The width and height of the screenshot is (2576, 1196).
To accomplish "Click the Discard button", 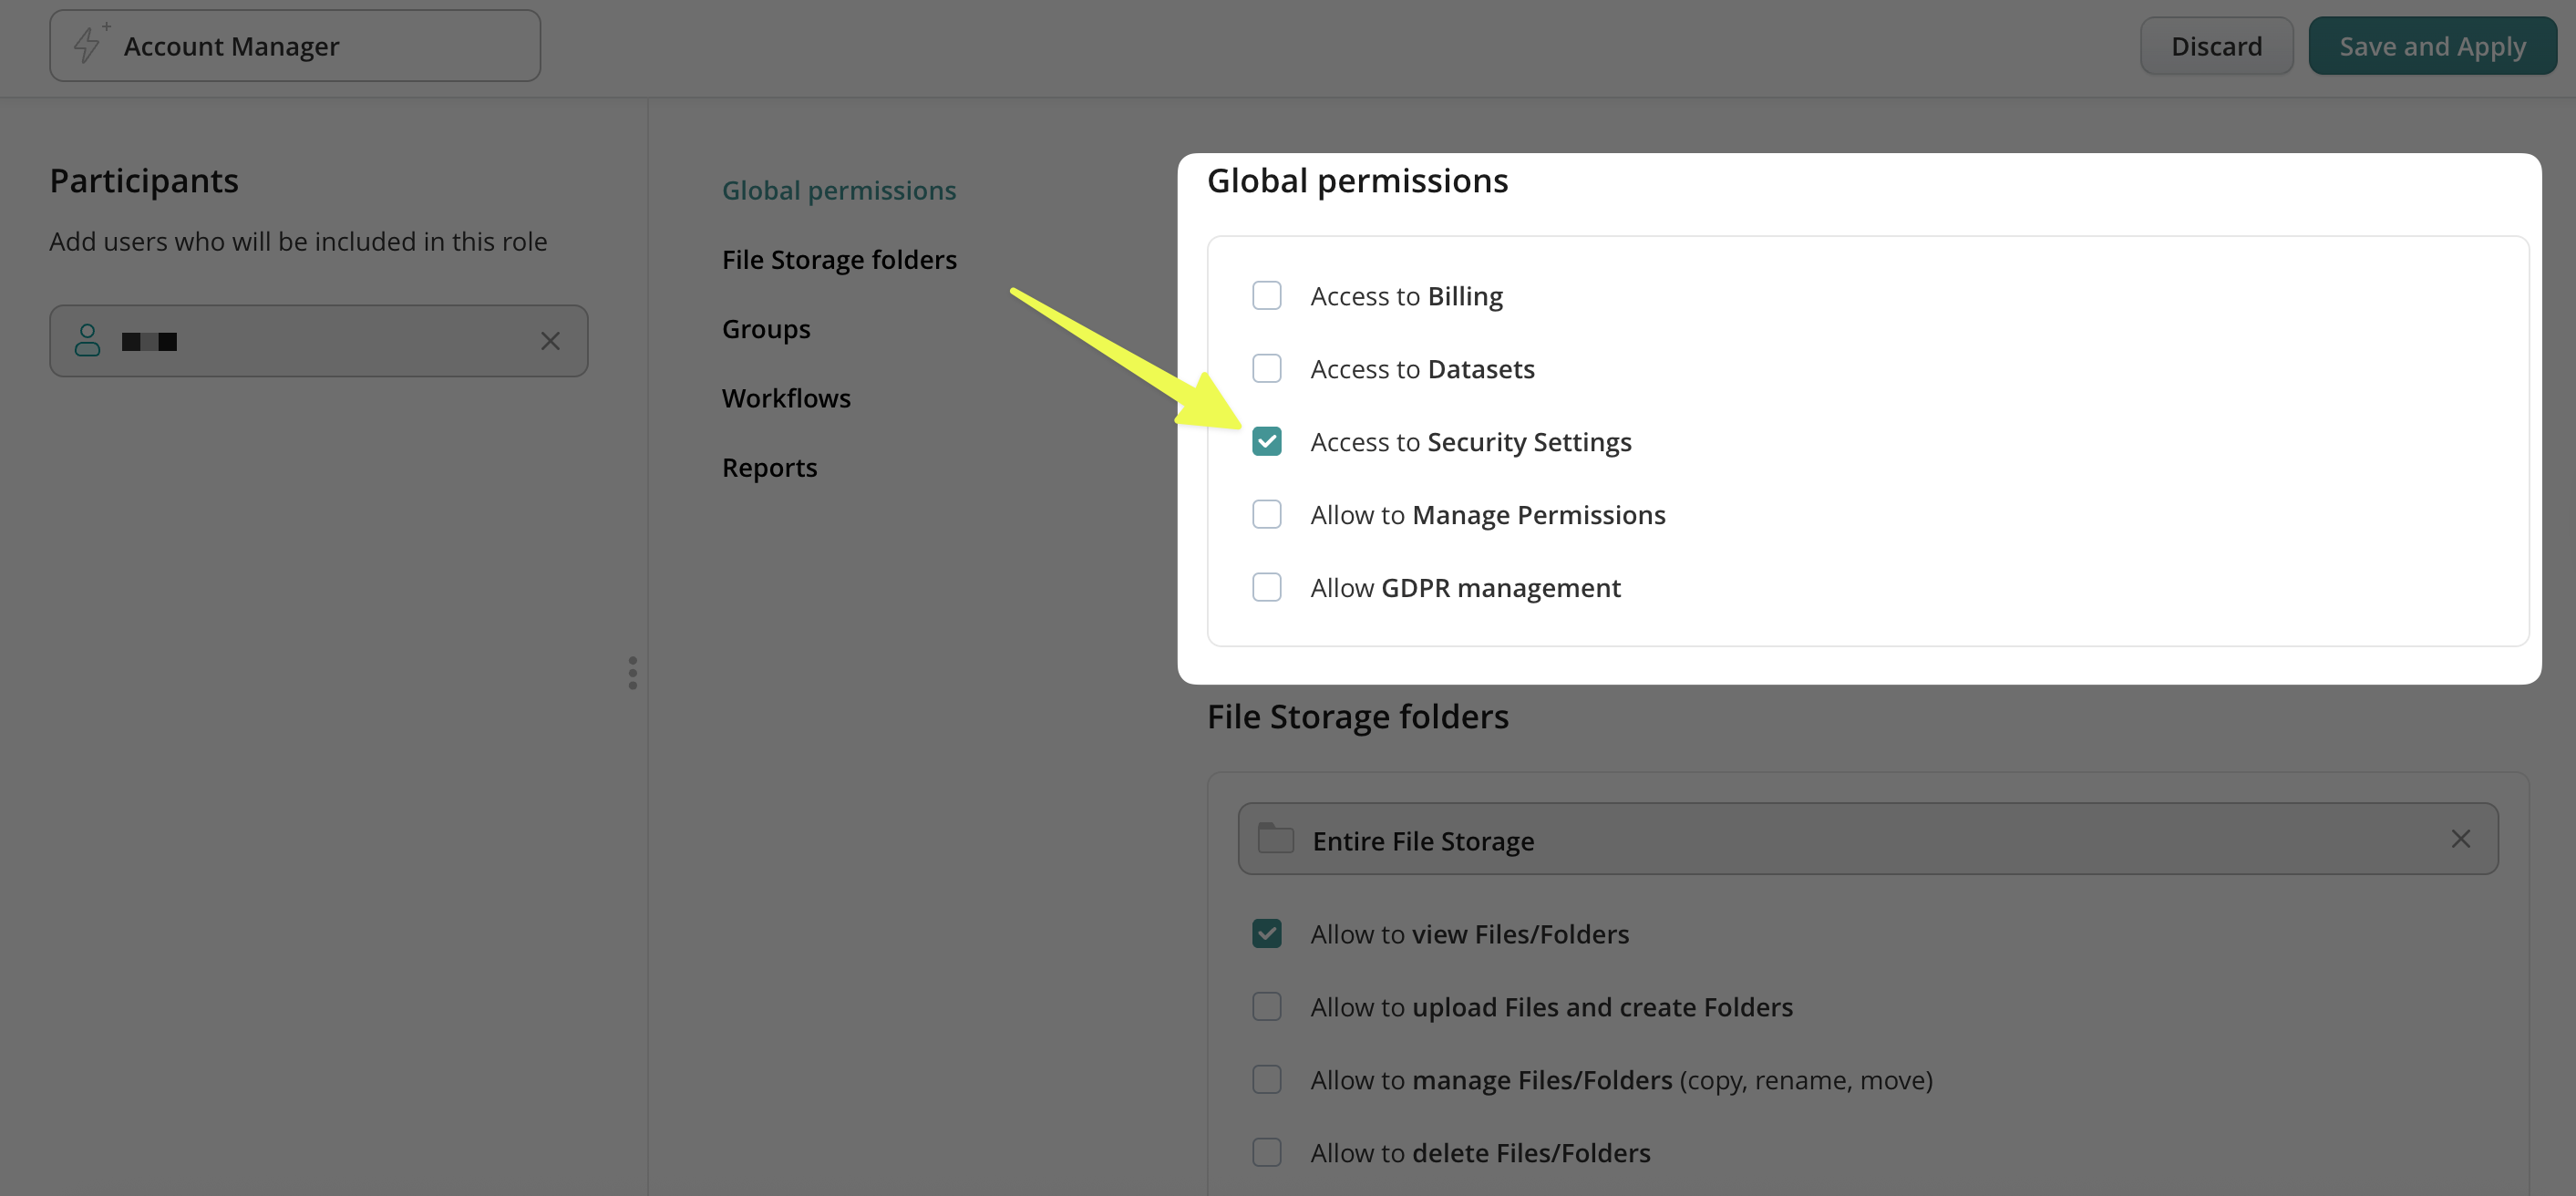I will [2215, 46].
